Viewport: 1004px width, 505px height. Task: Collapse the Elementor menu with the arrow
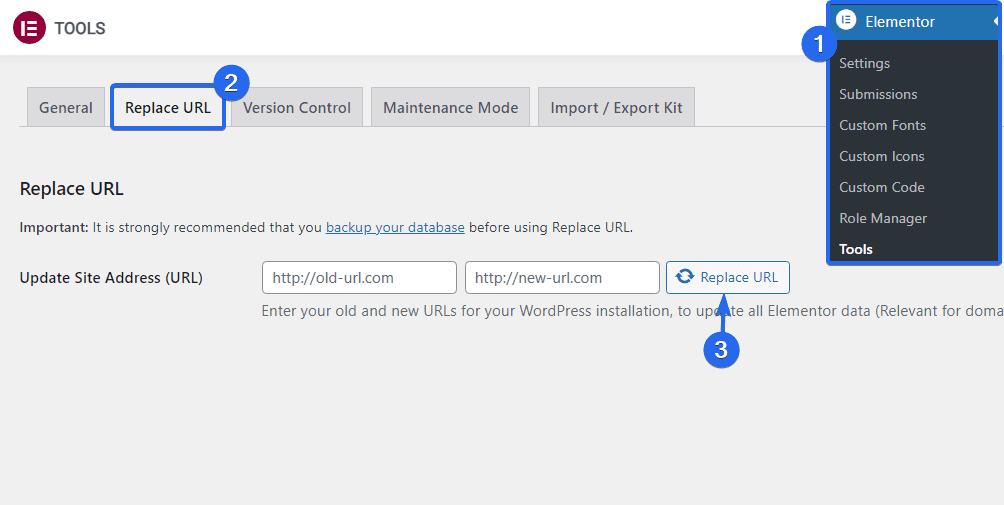click(995, 21)
